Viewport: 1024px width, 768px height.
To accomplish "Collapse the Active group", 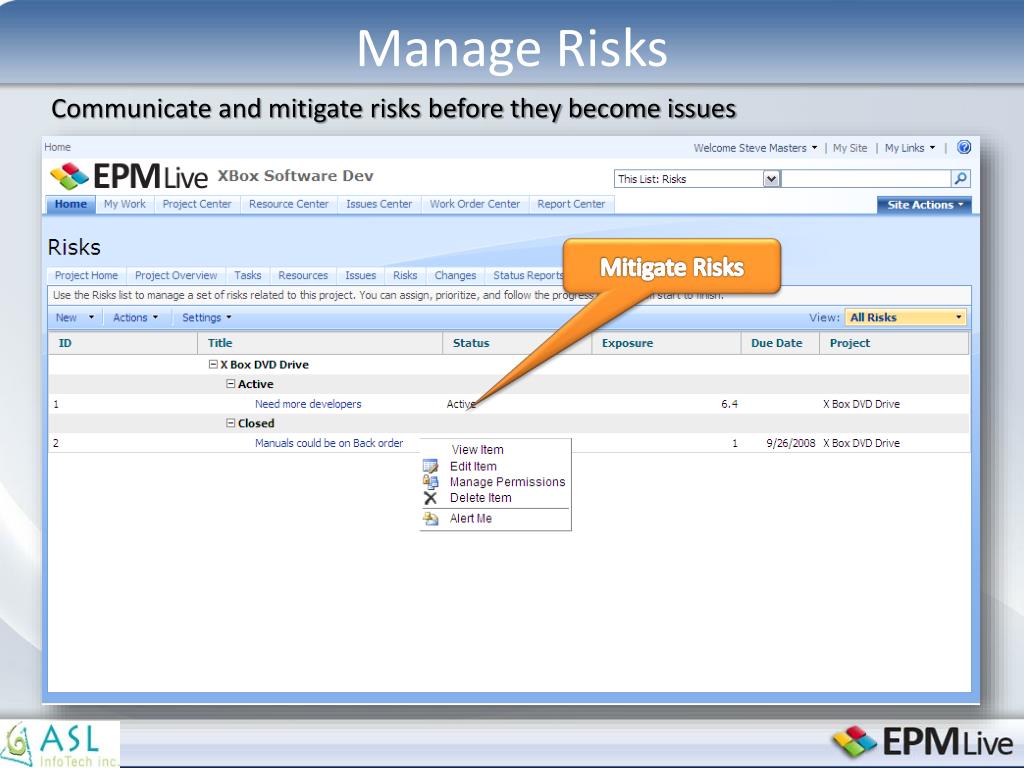I will click(231, 384).
